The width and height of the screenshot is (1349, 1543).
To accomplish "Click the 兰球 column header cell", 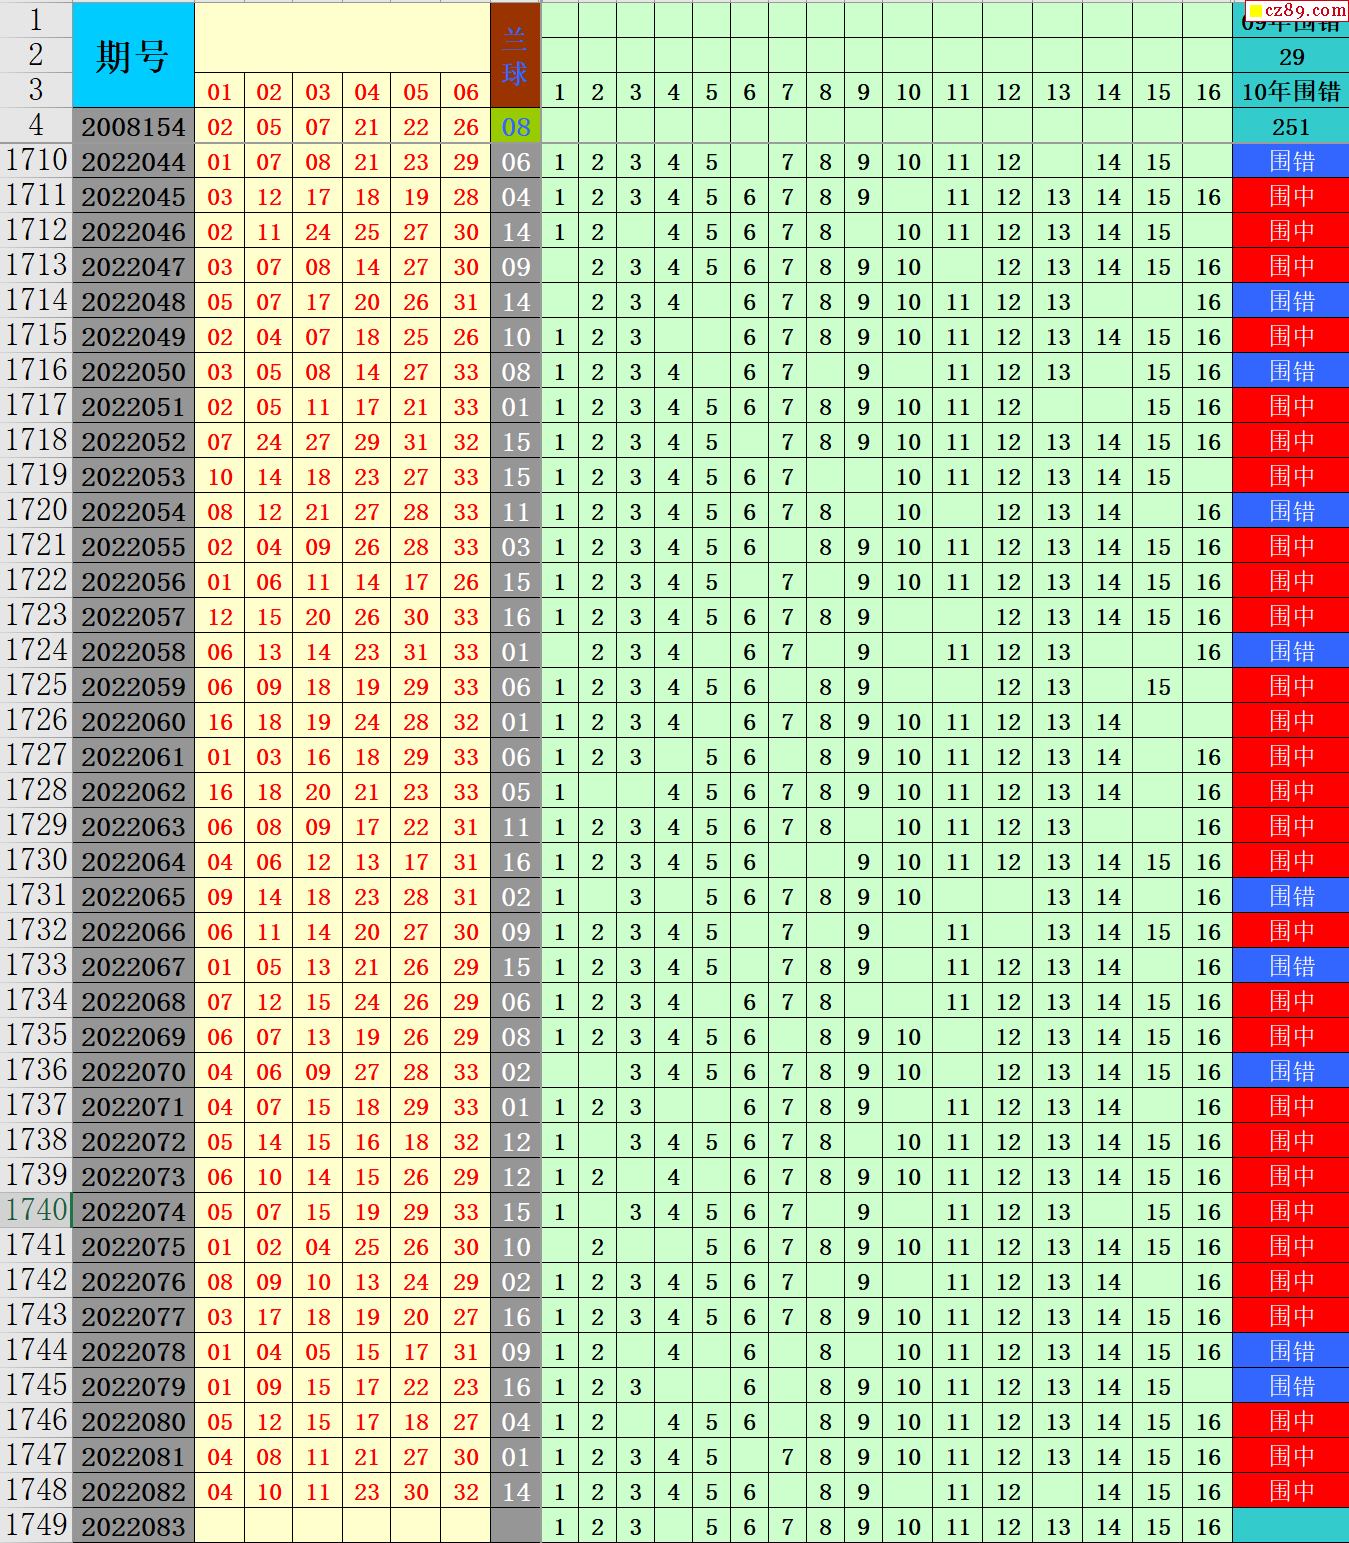I will tap(515, 56).
